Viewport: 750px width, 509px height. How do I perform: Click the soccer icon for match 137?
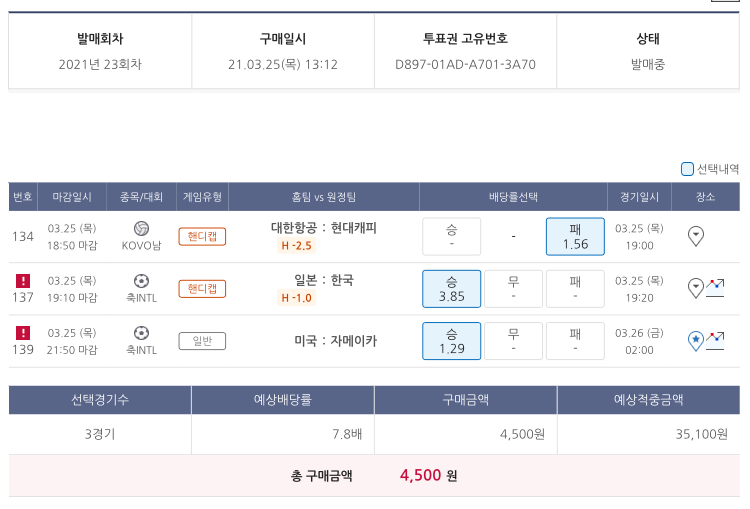[x=141, y=281]
